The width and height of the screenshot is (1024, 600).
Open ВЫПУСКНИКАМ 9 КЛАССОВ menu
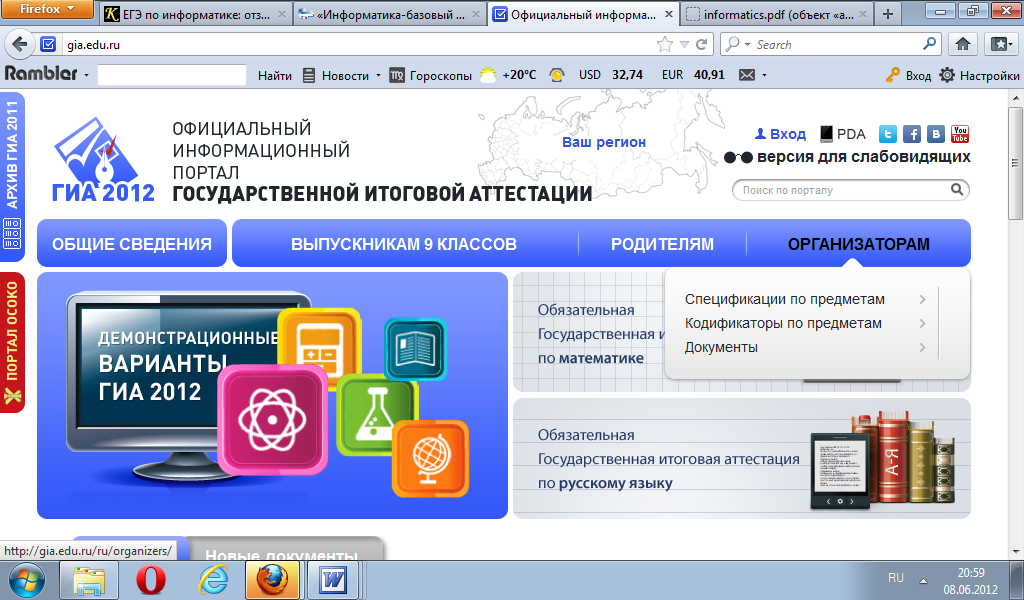[x=404, y=244]
